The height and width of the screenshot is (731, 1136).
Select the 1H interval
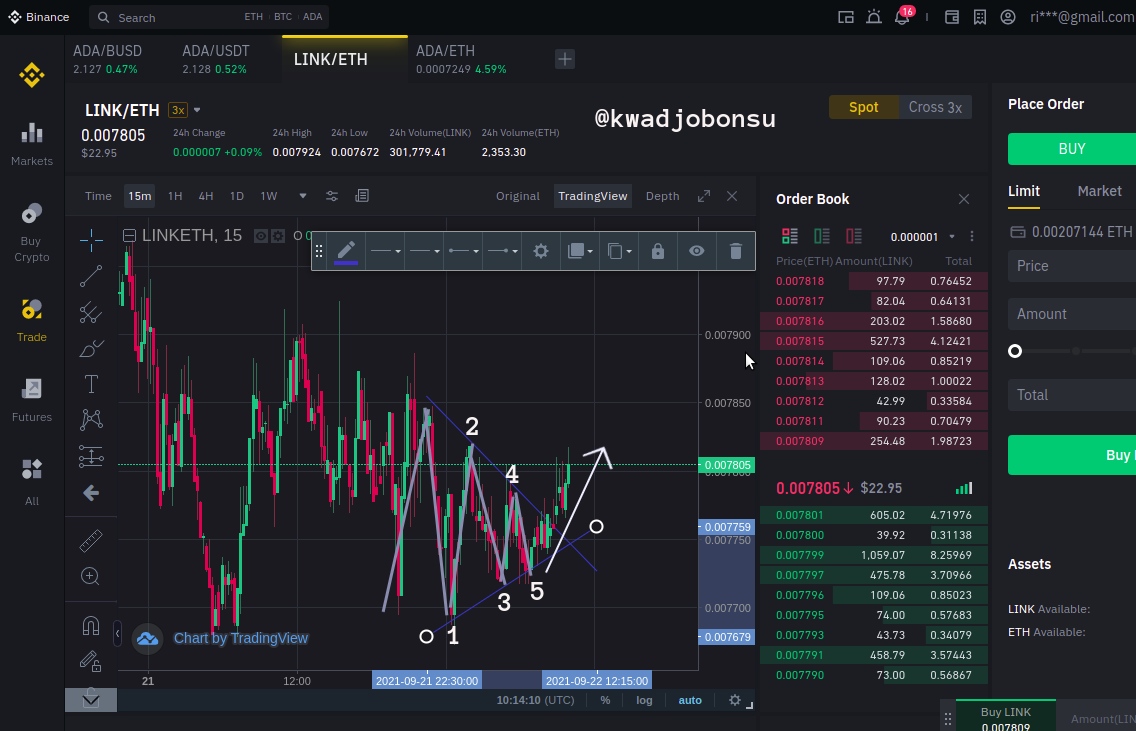tap(175, 196)
